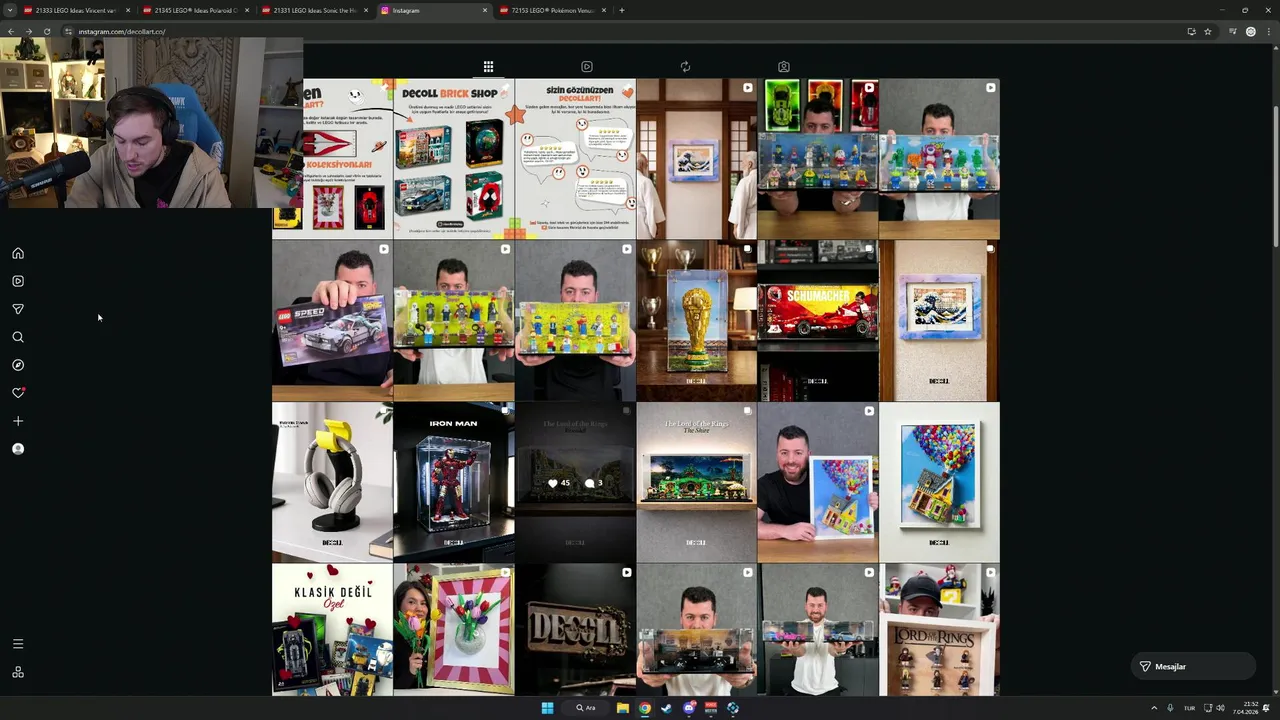Open Explore compass icon in the sidebar
This screenshot has height=720, width=1280.
tap(18, 365)
